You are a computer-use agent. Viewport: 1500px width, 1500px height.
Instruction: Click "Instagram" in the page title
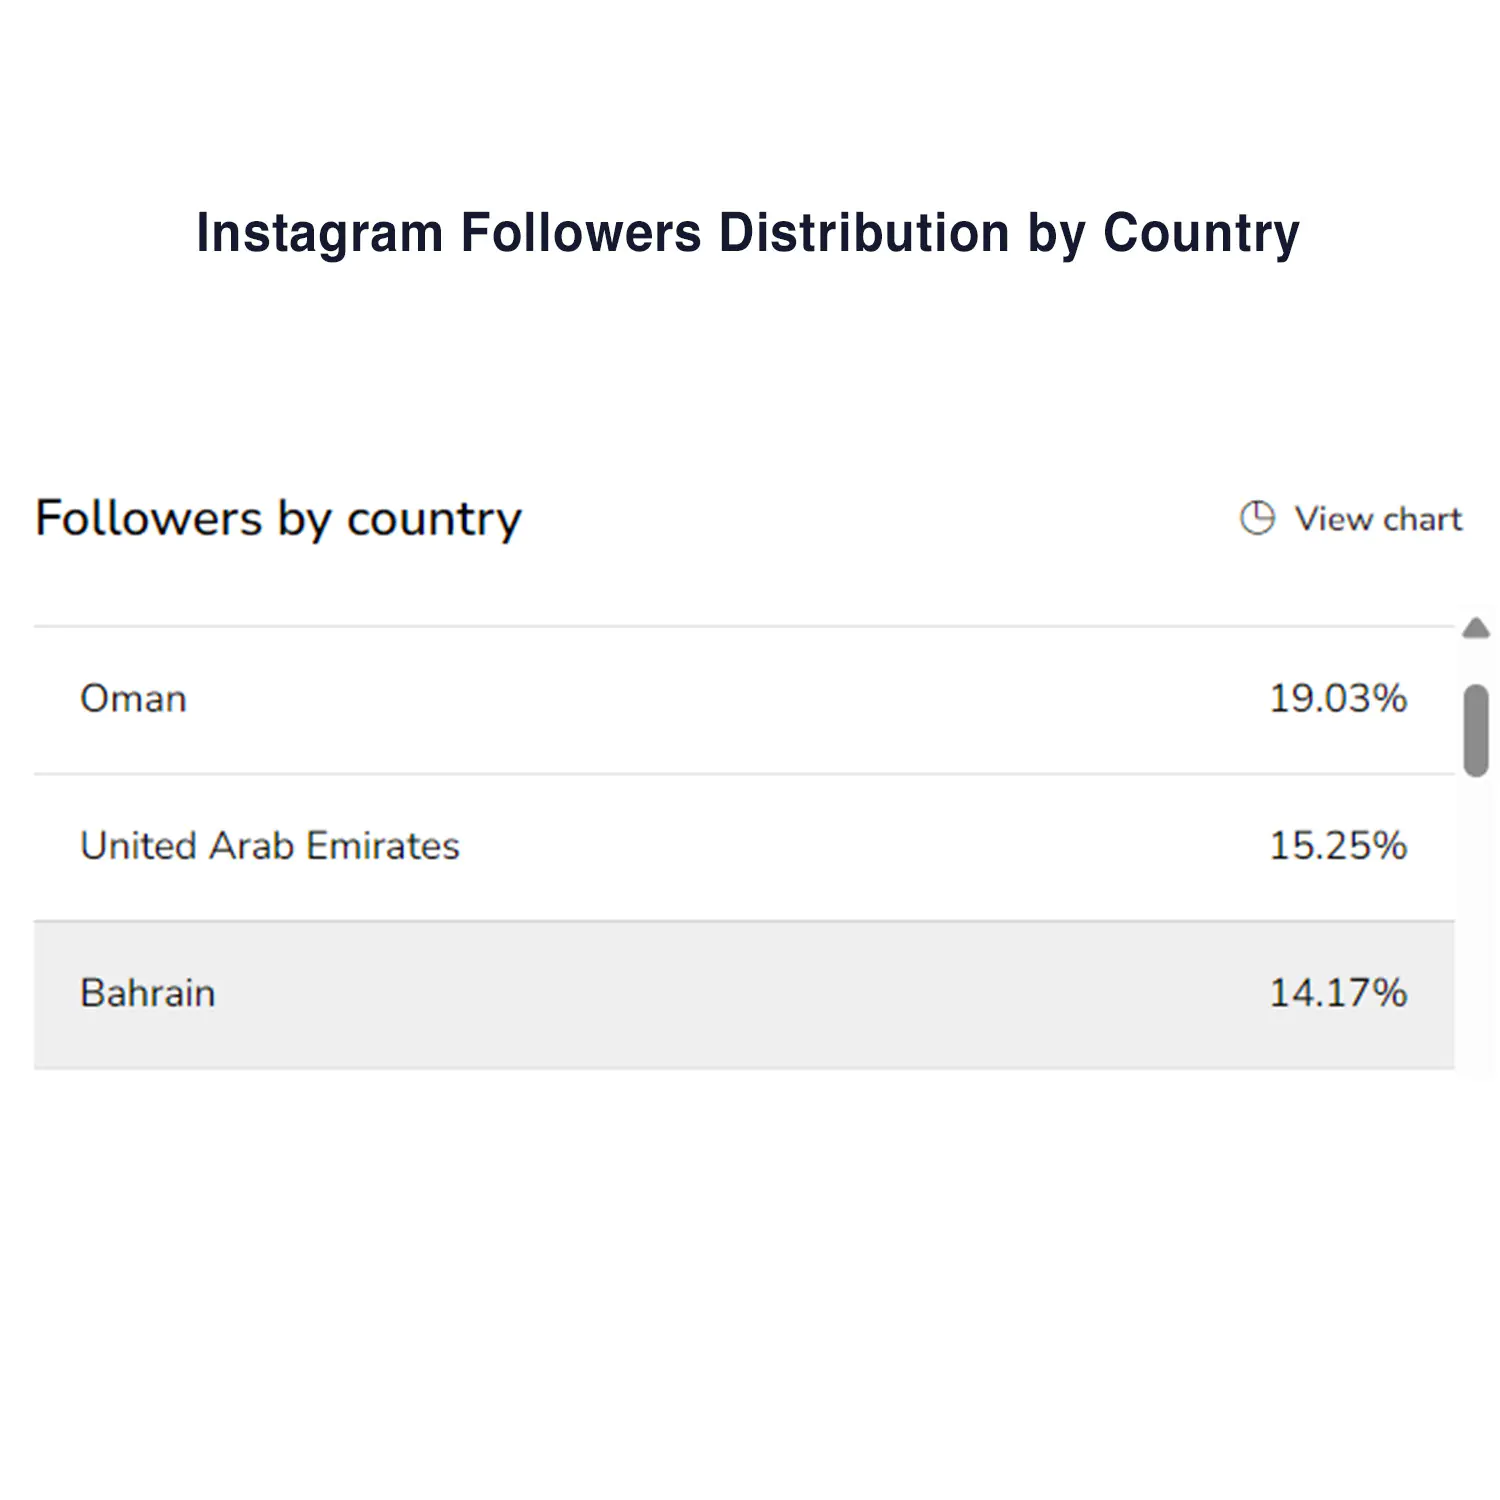coord(319,233)
